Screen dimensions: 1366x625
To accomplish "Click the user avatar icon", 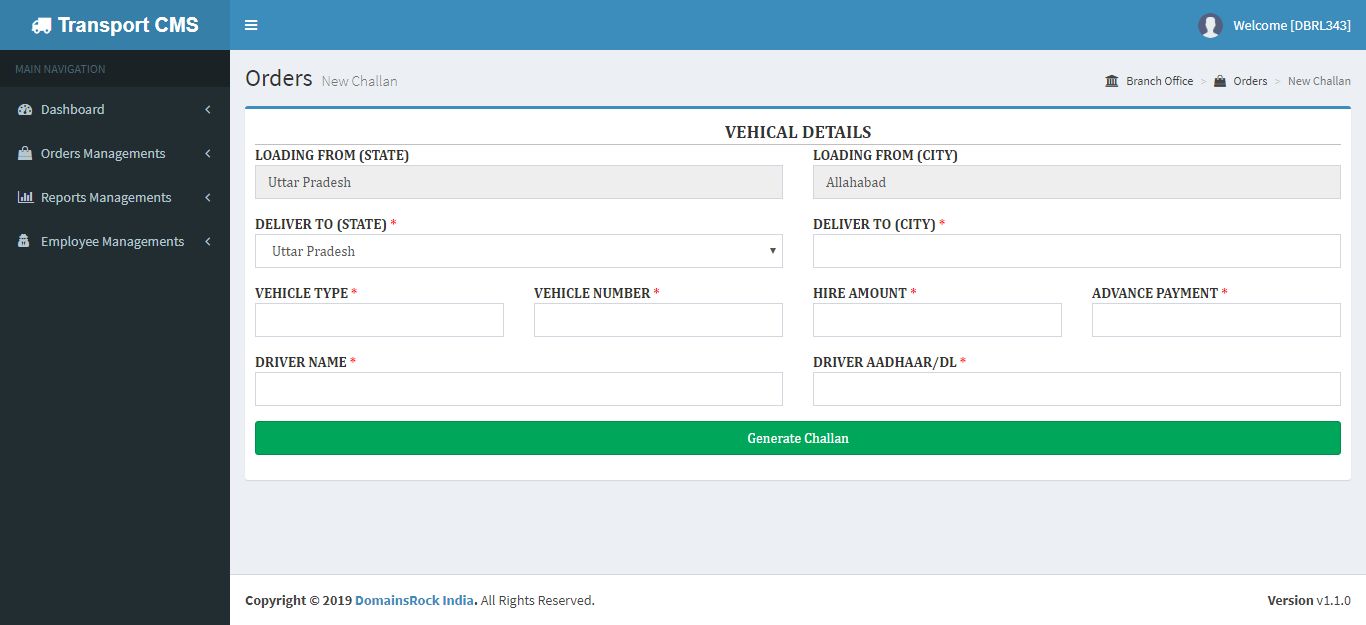I will 1210,25.
